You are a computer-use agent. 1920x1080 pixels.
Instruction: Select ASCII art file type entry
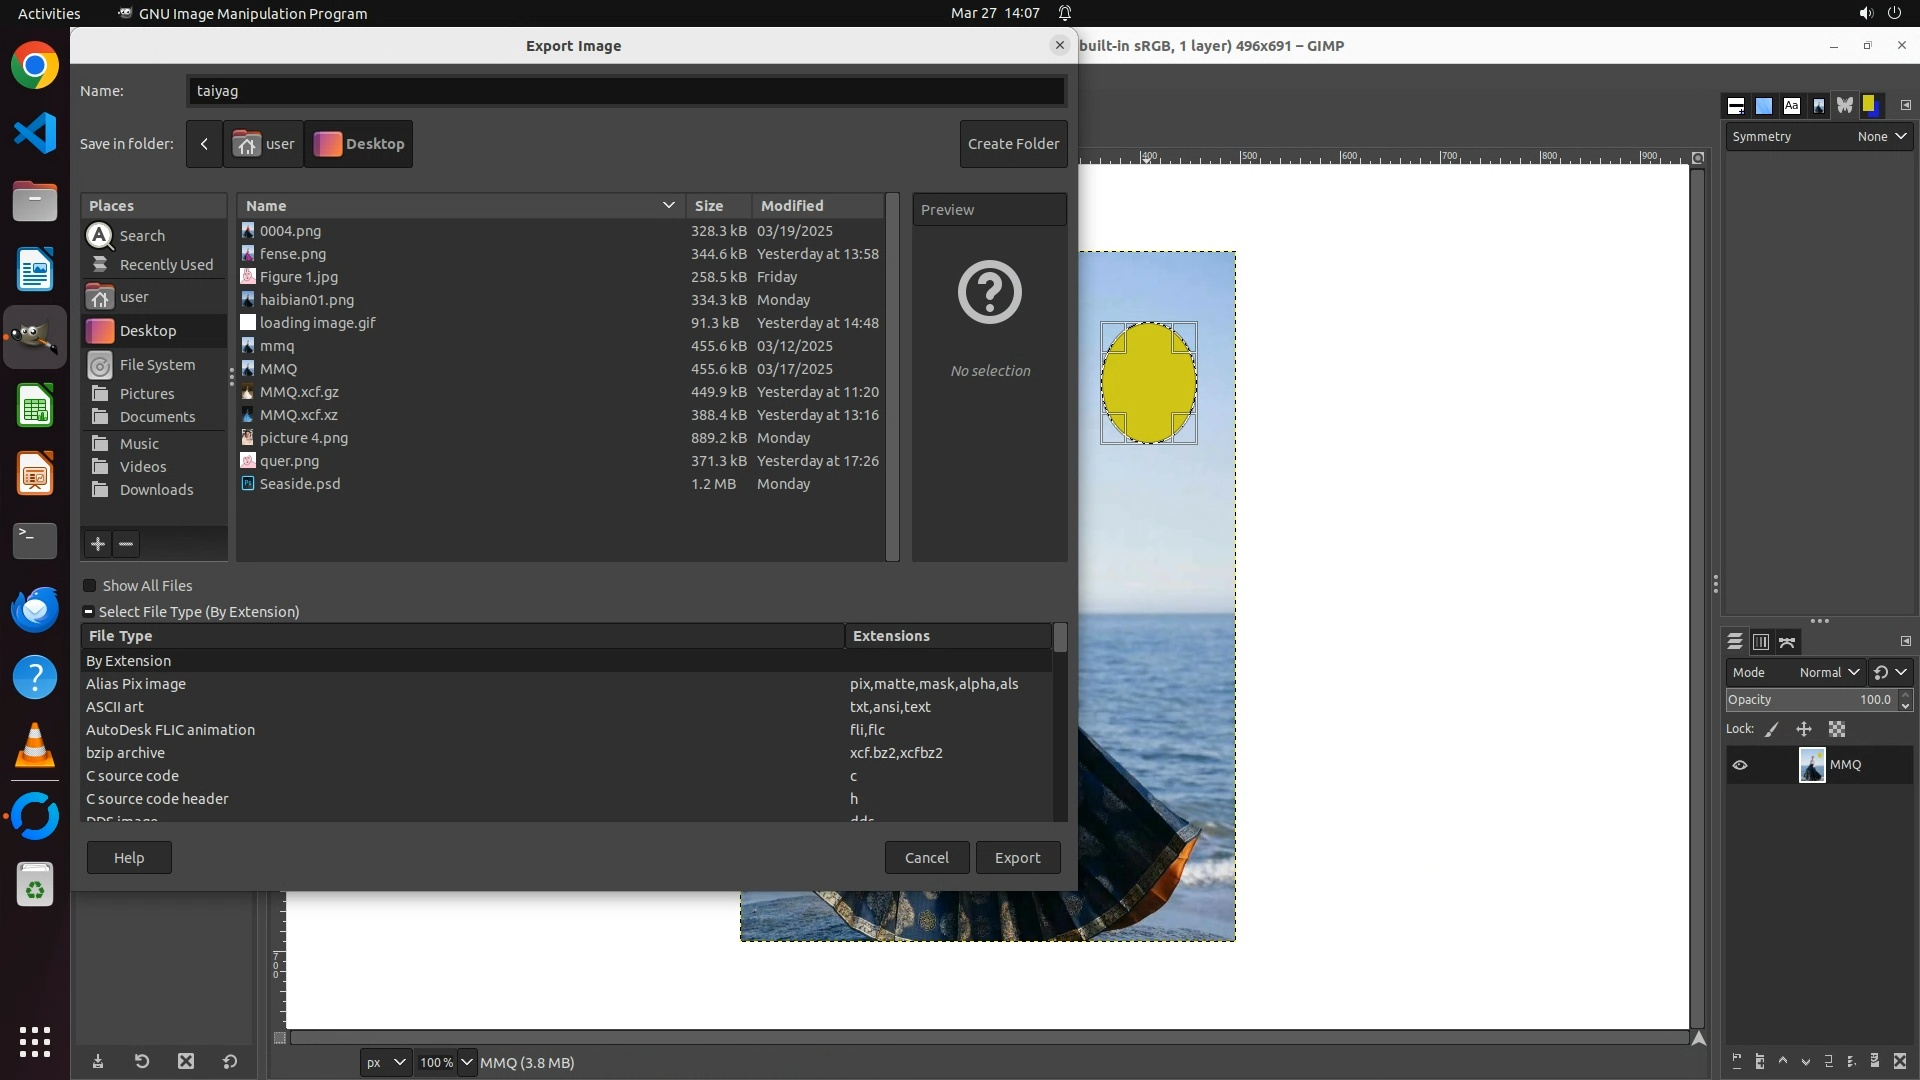click(x=115, y=707)
